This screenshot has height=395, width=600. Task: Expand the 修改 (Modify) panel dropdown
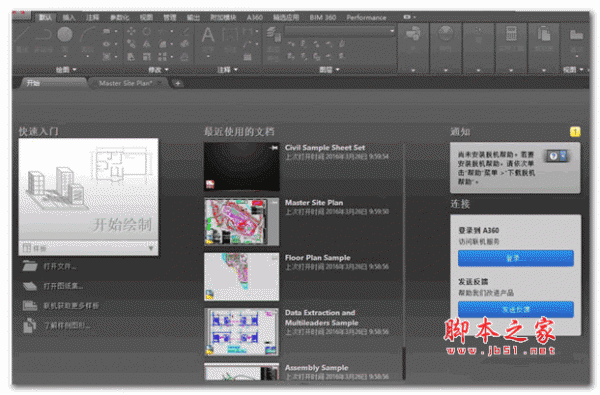point(158,70)
